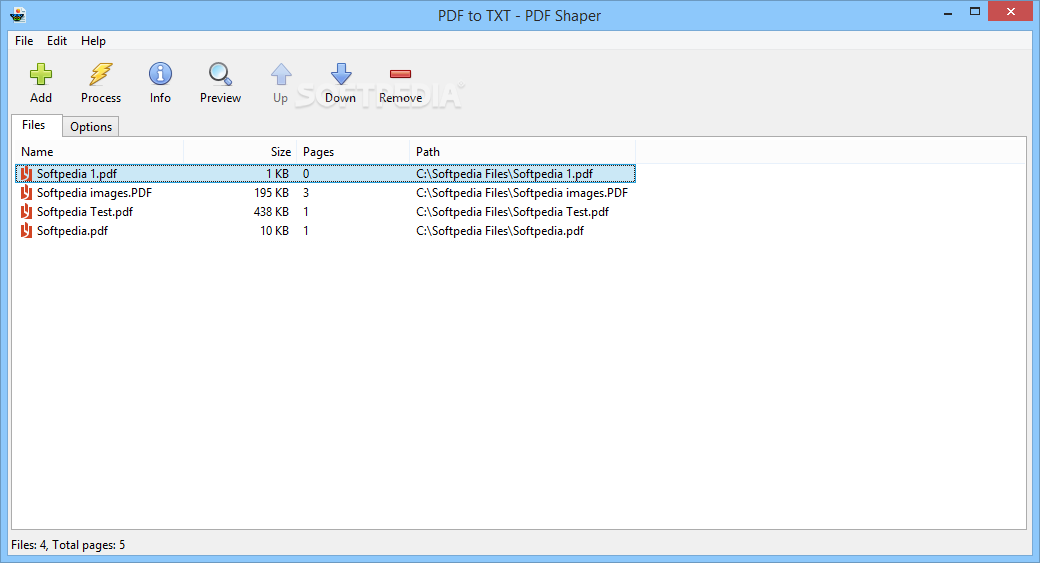This screenshot has width=1040, height=563.
Task: Move the file Down with the blue arrow
Action: pos(341,74)
